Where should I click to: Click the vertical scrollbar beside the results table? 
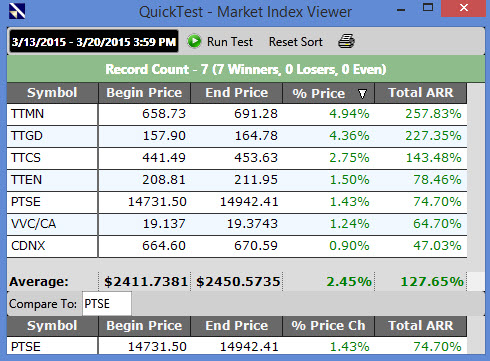click(476, 177)
